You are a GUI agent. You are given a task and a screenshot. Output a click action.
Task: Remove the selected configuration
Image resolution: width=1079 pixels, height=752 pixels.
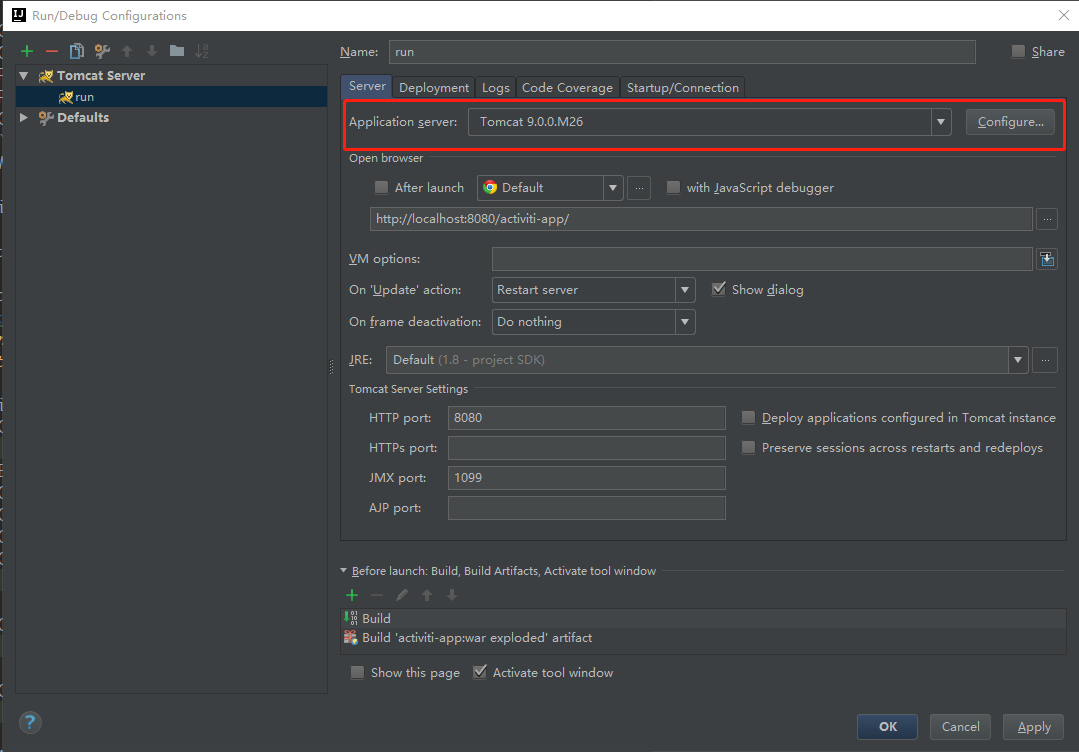tap(52, 51)
